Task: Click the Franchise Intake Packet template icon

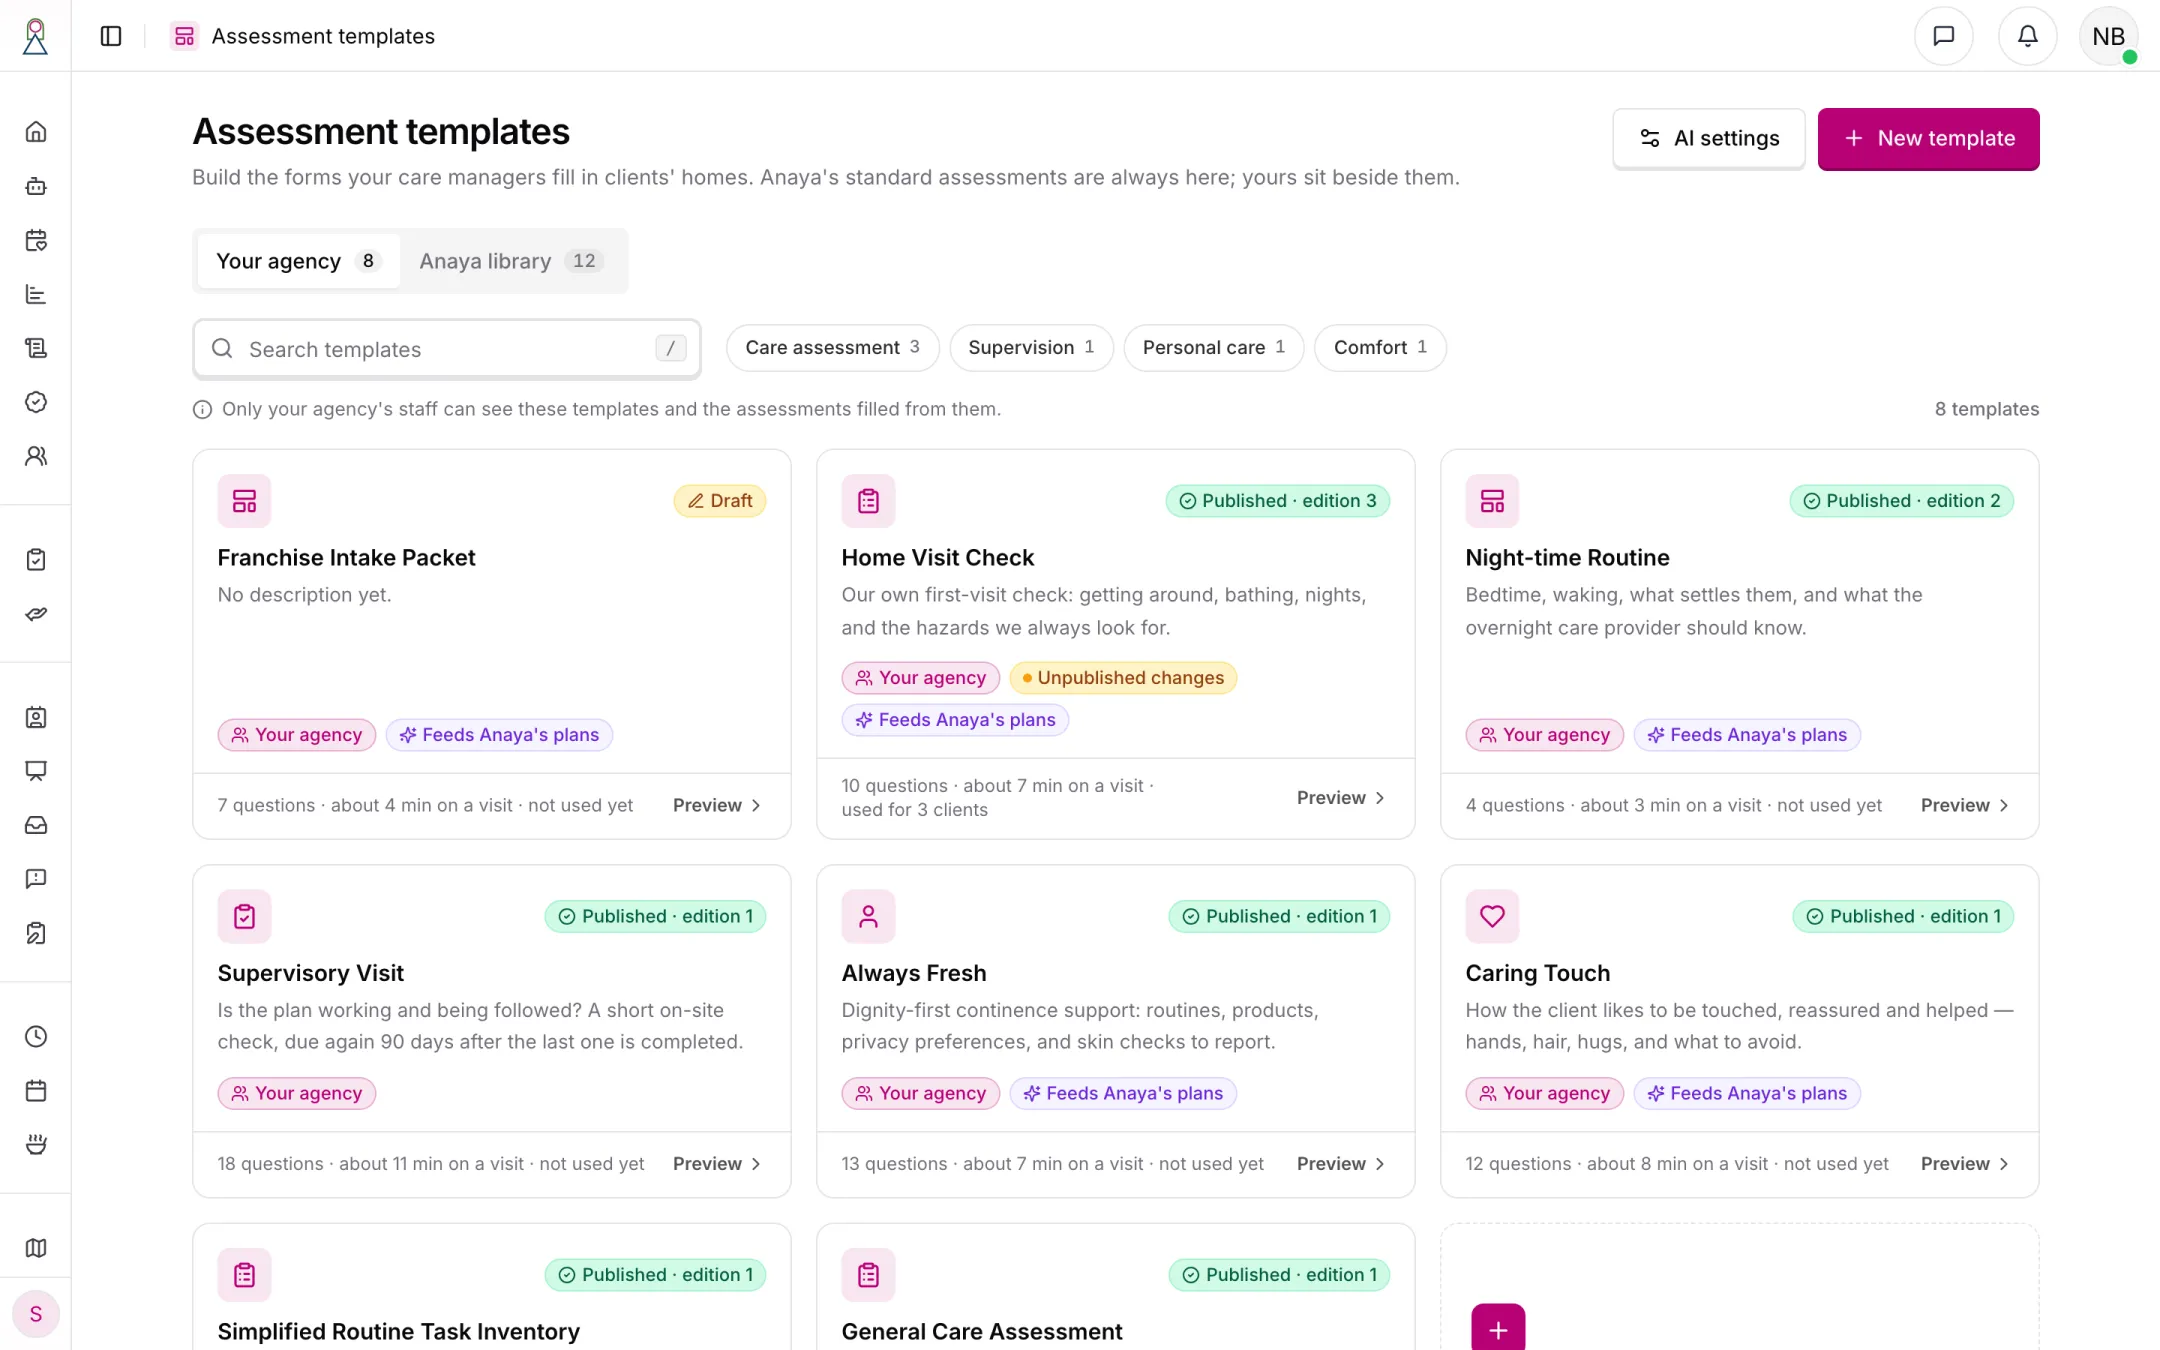Action: [244, 501]
